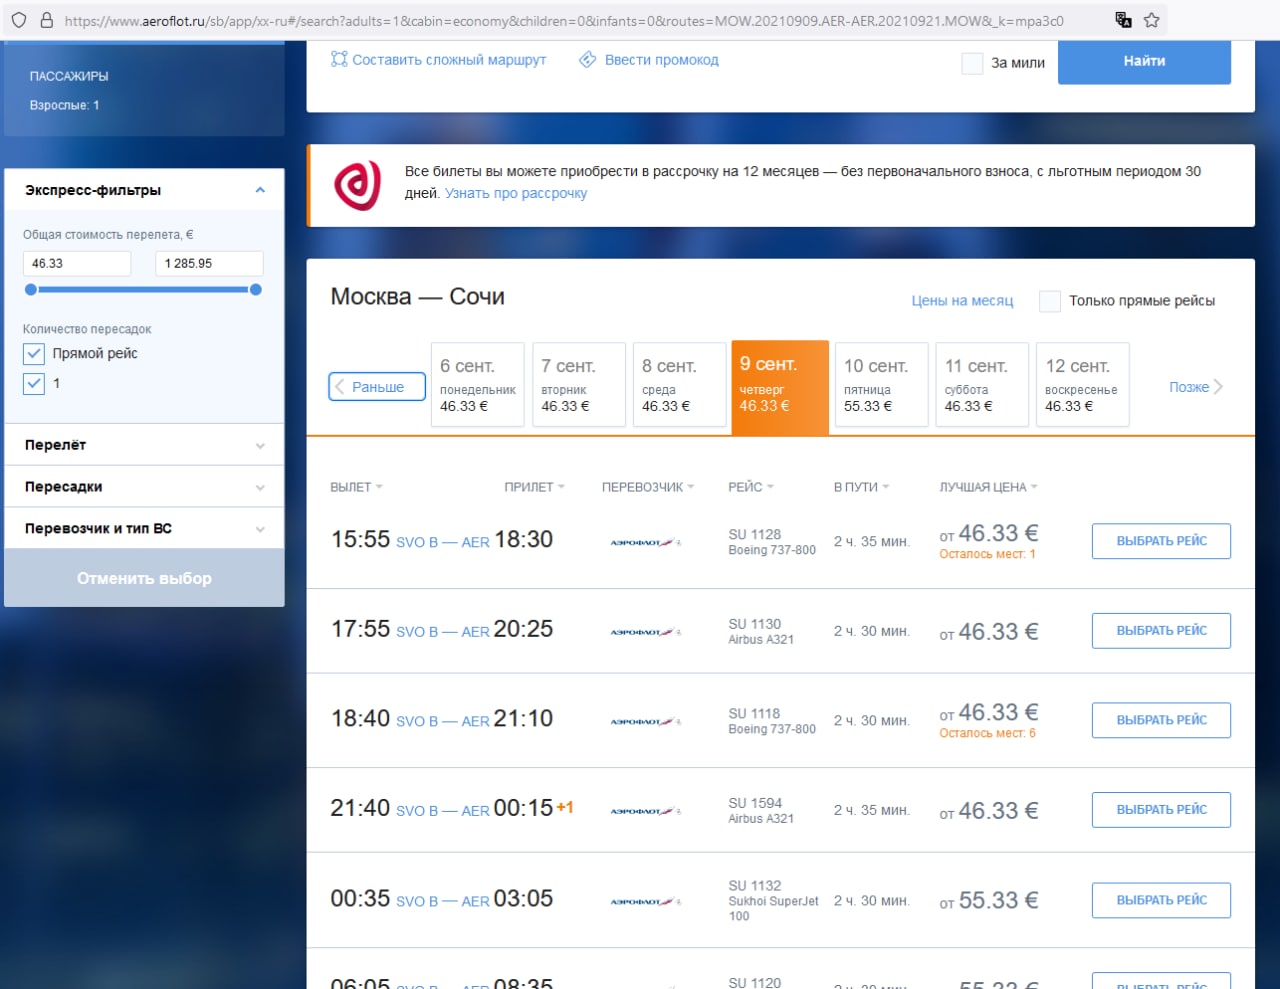
Task: Click the shield tracking protection icon
Action: pos(19,20)
